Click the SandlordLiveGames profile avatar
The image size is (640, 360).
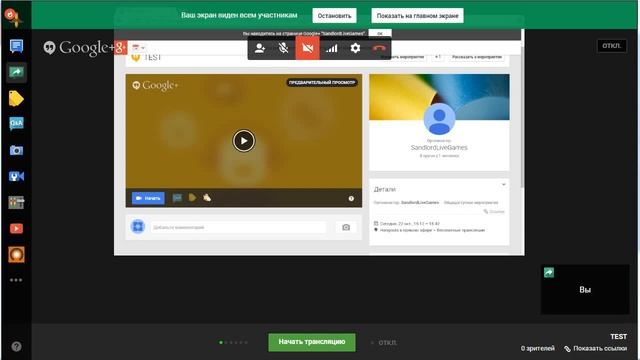439,119
